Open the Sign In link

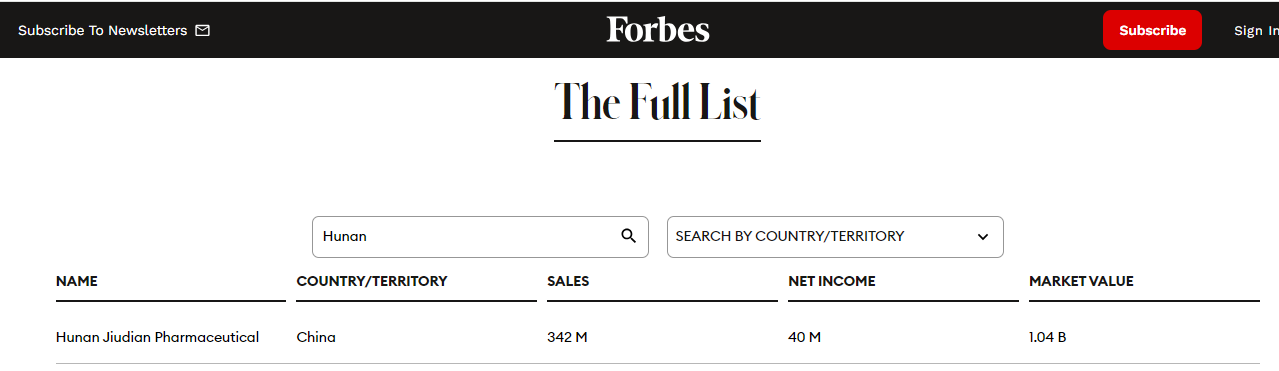pos(1256,31)
